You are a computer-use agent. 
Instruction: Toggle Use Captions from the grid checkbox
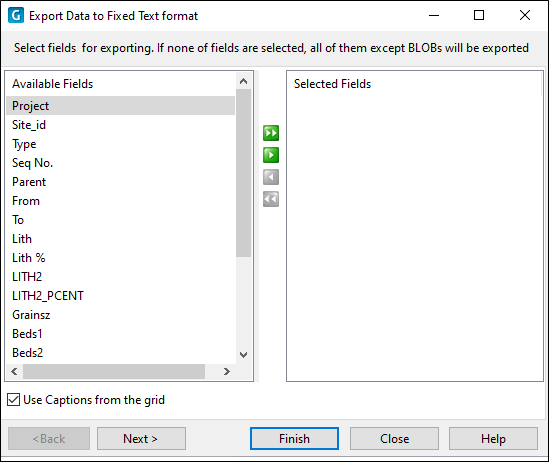tap(13, 400)
